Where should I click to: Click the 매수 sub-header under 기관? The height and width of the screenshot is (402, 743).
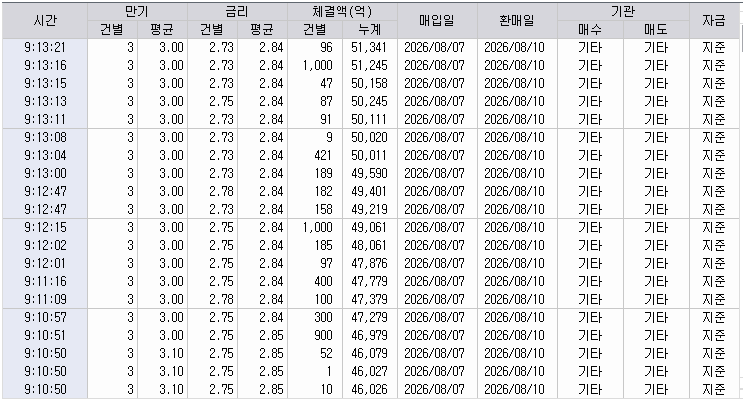click(x=590, y=29)
